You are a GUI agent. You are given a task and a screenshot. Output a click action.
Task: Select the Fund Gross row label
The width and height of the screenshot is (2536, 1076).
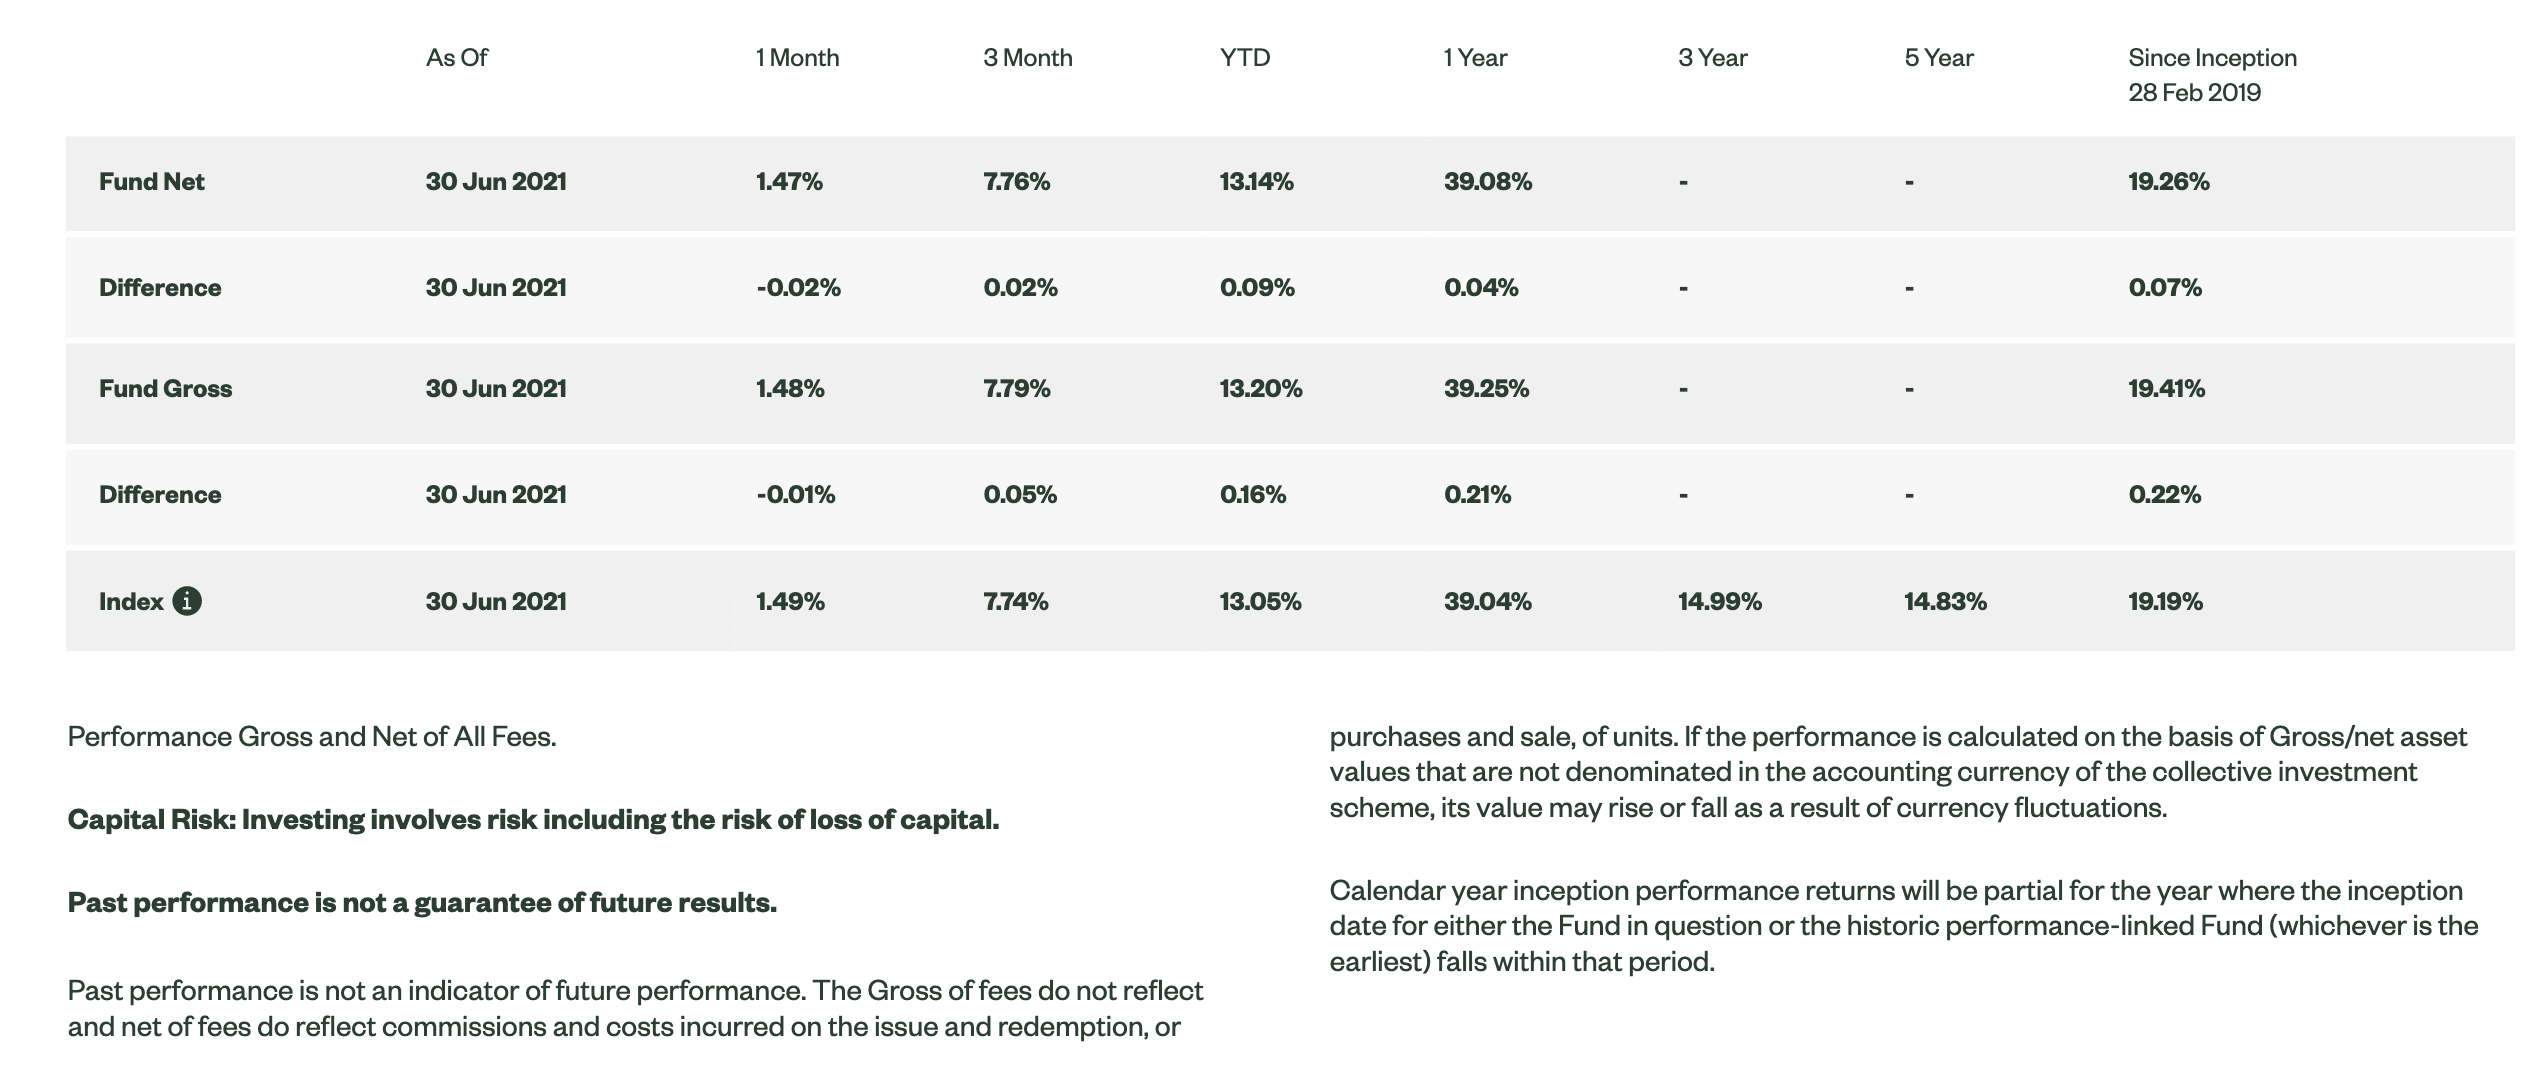pos(165,389)
